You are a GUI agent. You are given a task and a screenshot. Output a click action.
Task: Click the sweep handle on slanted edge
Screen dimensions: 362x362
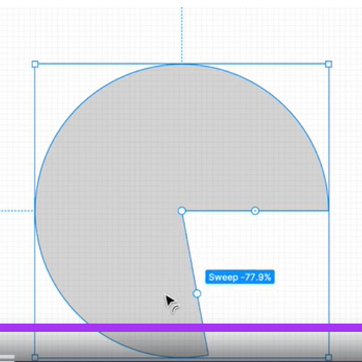[x=197, y=293]
